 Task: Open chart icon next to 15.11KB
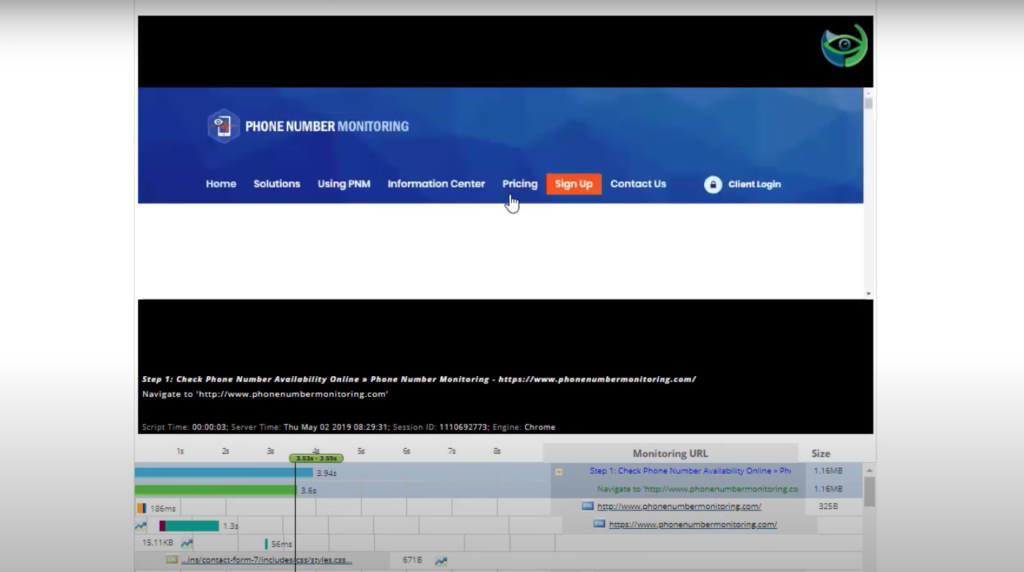pyautogui.click(x=187, y=543)
